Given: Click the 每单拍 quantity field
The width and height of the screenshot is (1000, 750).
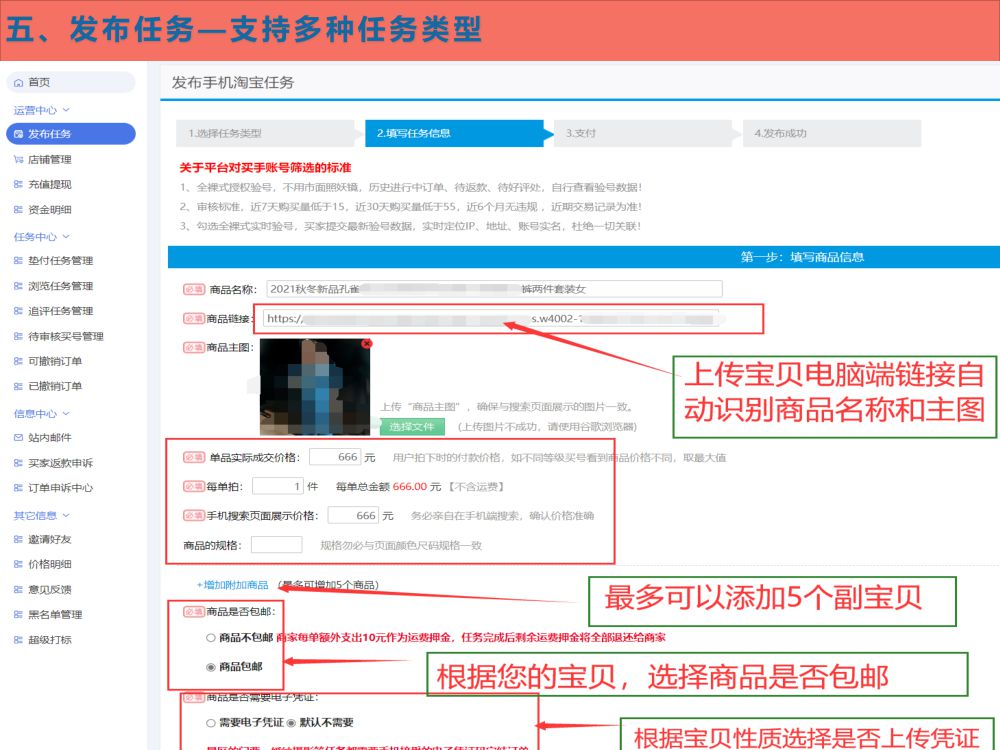Looking at the screenshot, I should pos(278,487).
